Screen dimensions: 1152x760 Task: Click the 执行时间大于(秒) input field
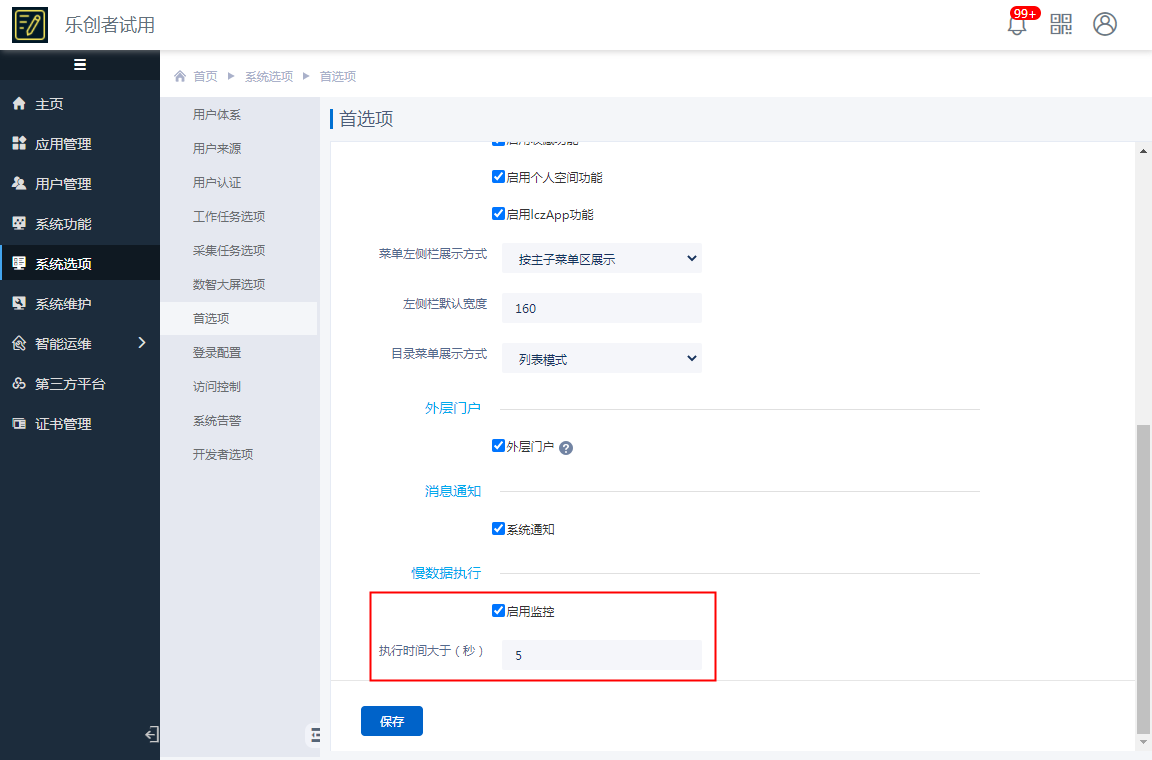pos(601,656)
